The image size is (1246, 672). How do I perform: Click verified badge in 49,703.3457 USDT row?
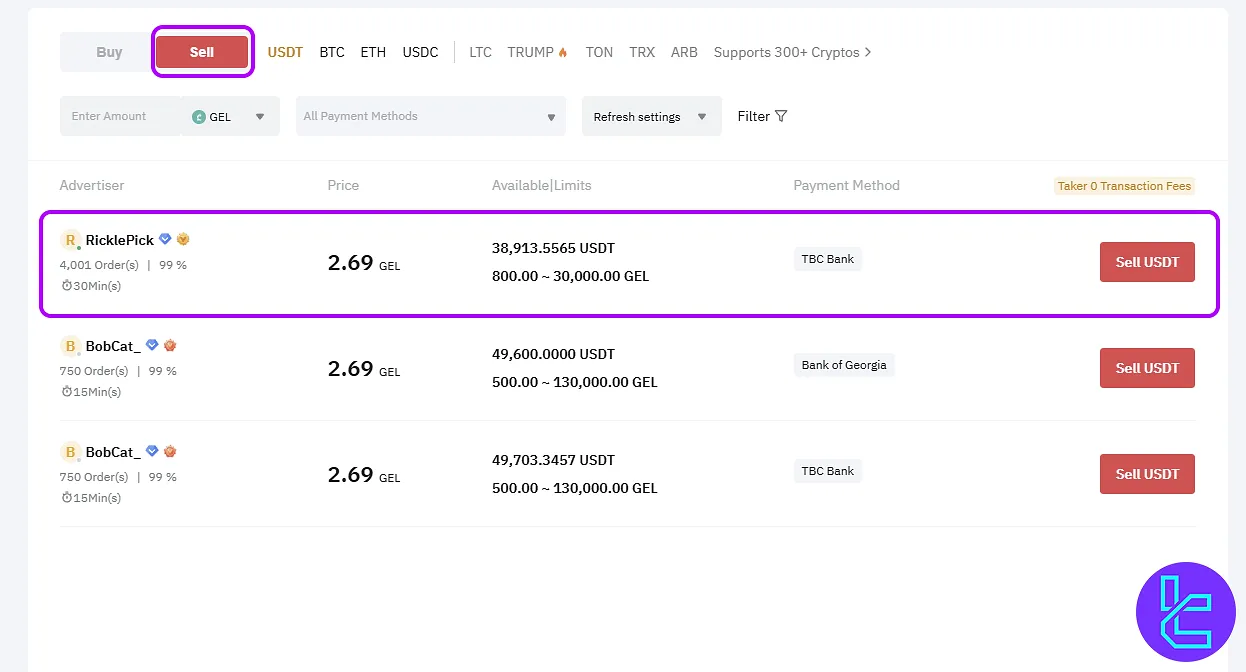pyautogui.click(x=152, y=451)
